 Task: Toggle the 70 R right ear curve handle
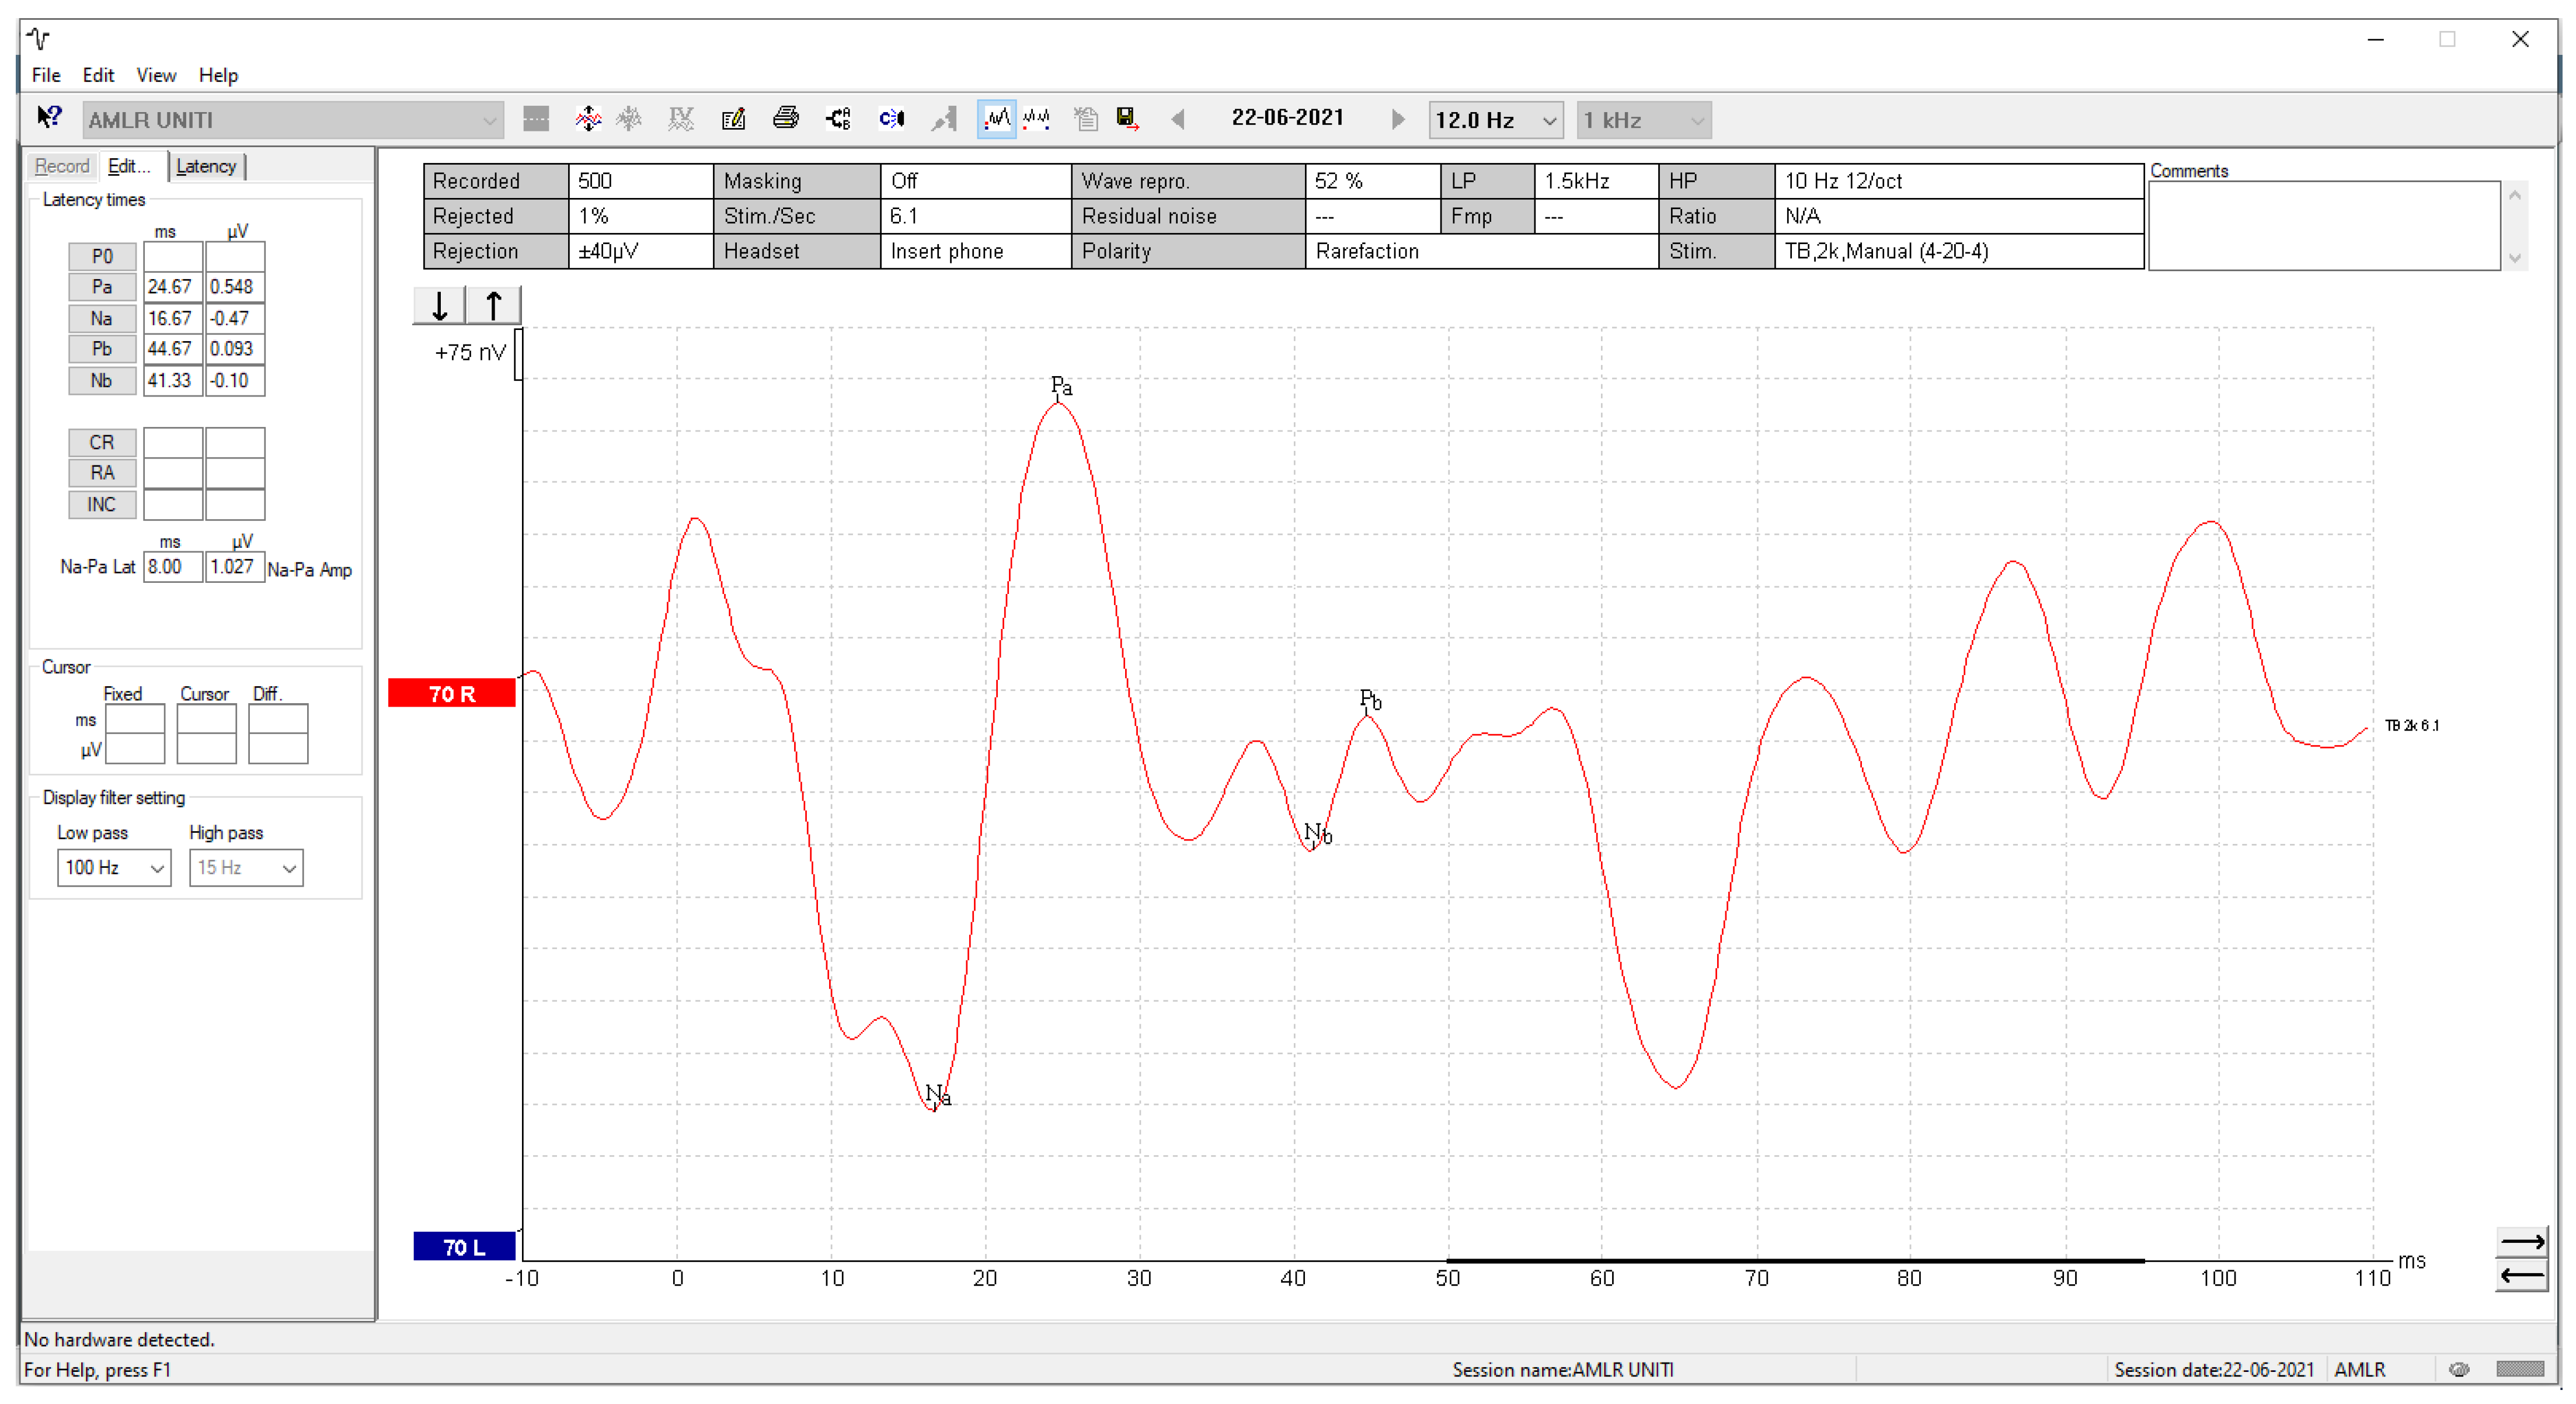coord(452,694)
